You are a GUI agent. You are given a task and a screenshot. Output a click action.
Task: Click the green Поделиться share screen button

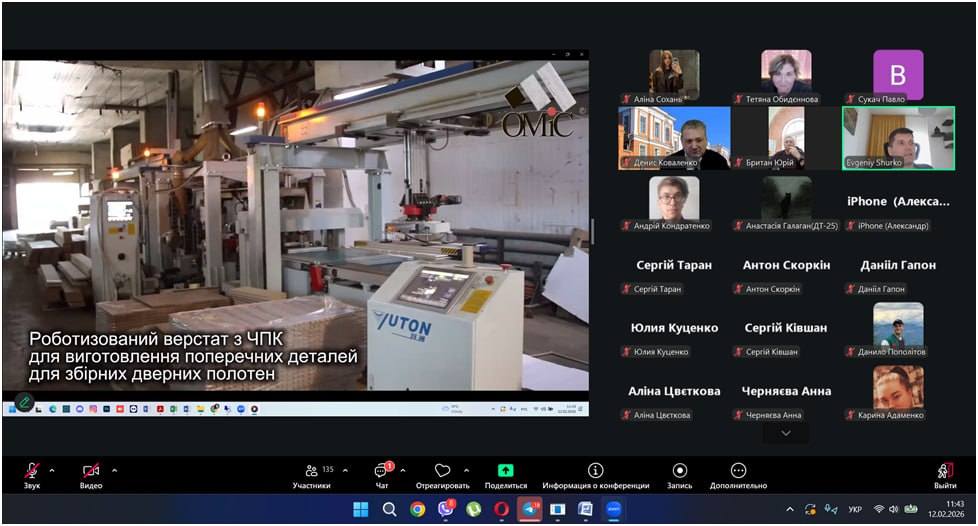[x=505, y=471]
